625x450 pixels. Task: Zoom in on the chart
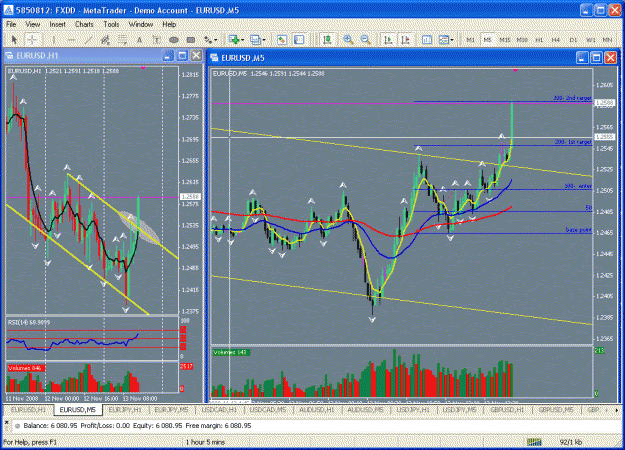click(348, 39)
